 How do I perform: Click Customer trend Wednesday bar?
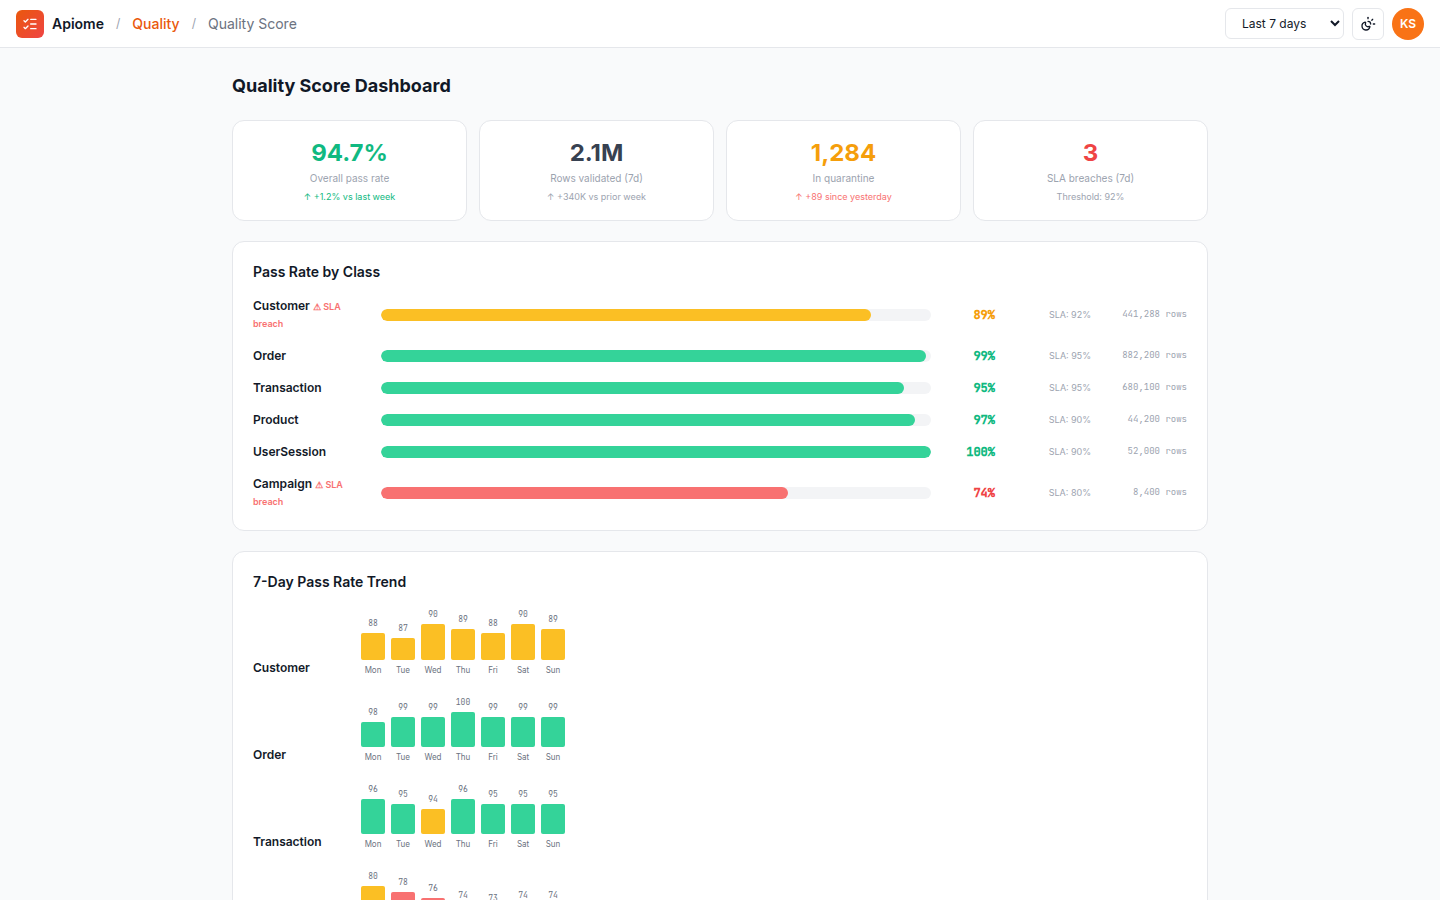pyautogui.click(x=433, y=642)
